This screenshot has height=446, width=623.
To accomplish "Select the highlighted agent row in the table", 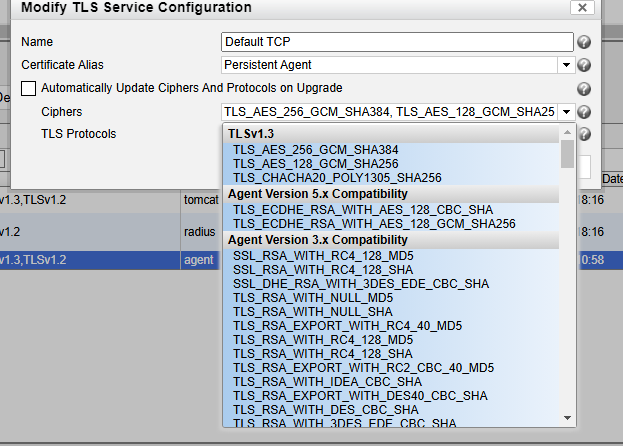I will 100,259.
